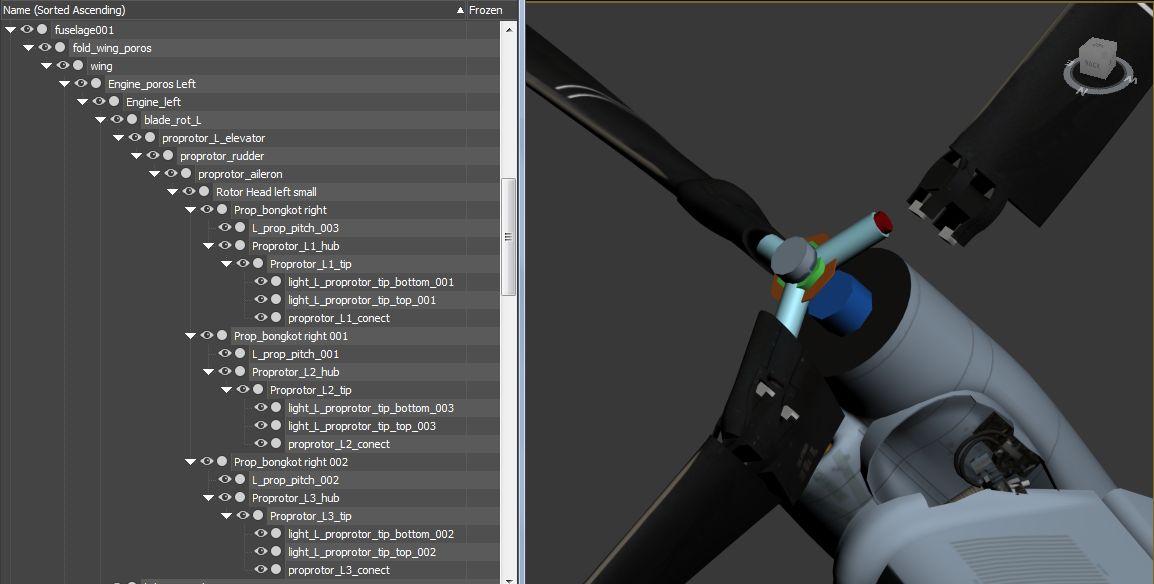This screenshot has width=1154, height=584.
Task: Click the Frozen column header
Action: pyautogui.click(x=485, y=10)
